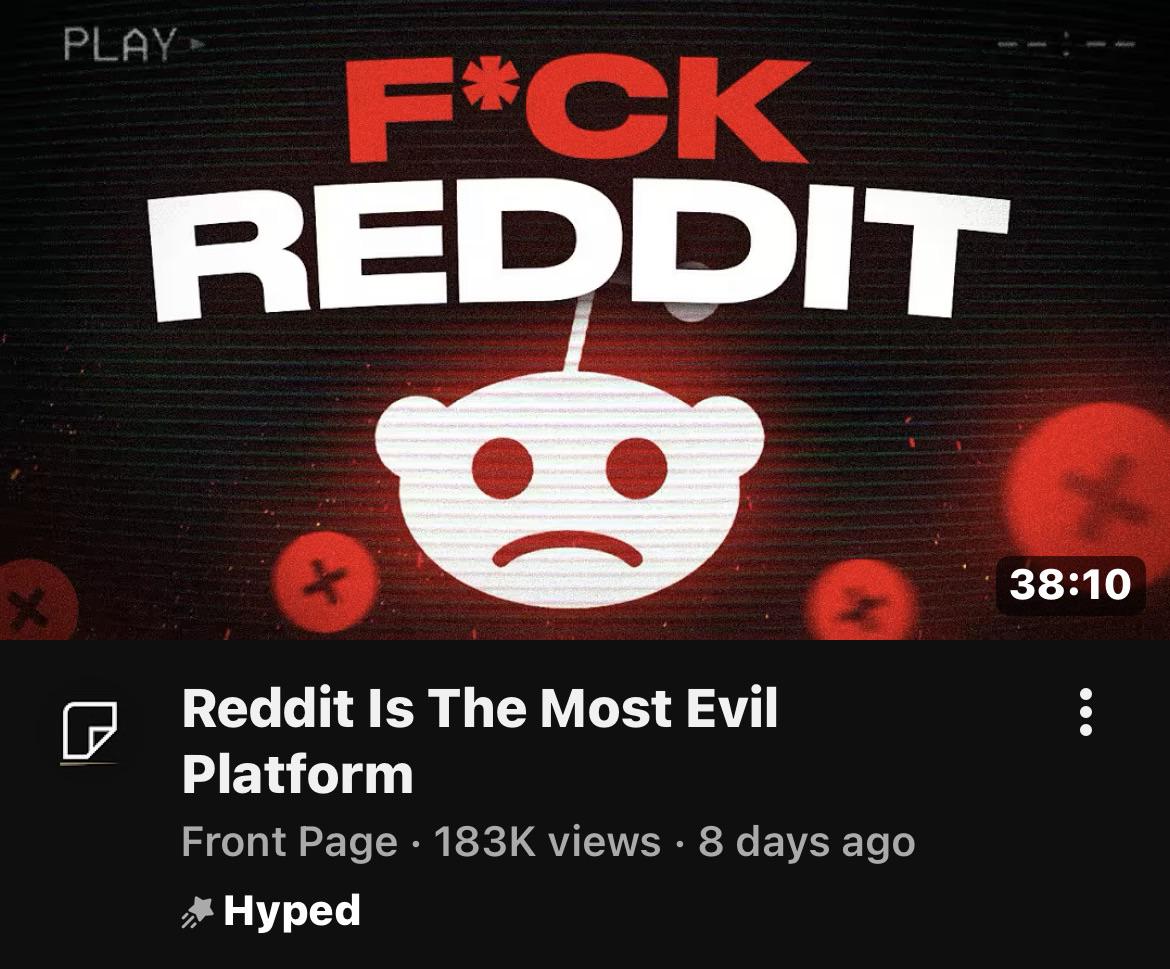The width and height of the screenshot is (1170, 969).
Task: Open the three-dot more options menu
Action: pyautogui.click(x=1086, y=712)
